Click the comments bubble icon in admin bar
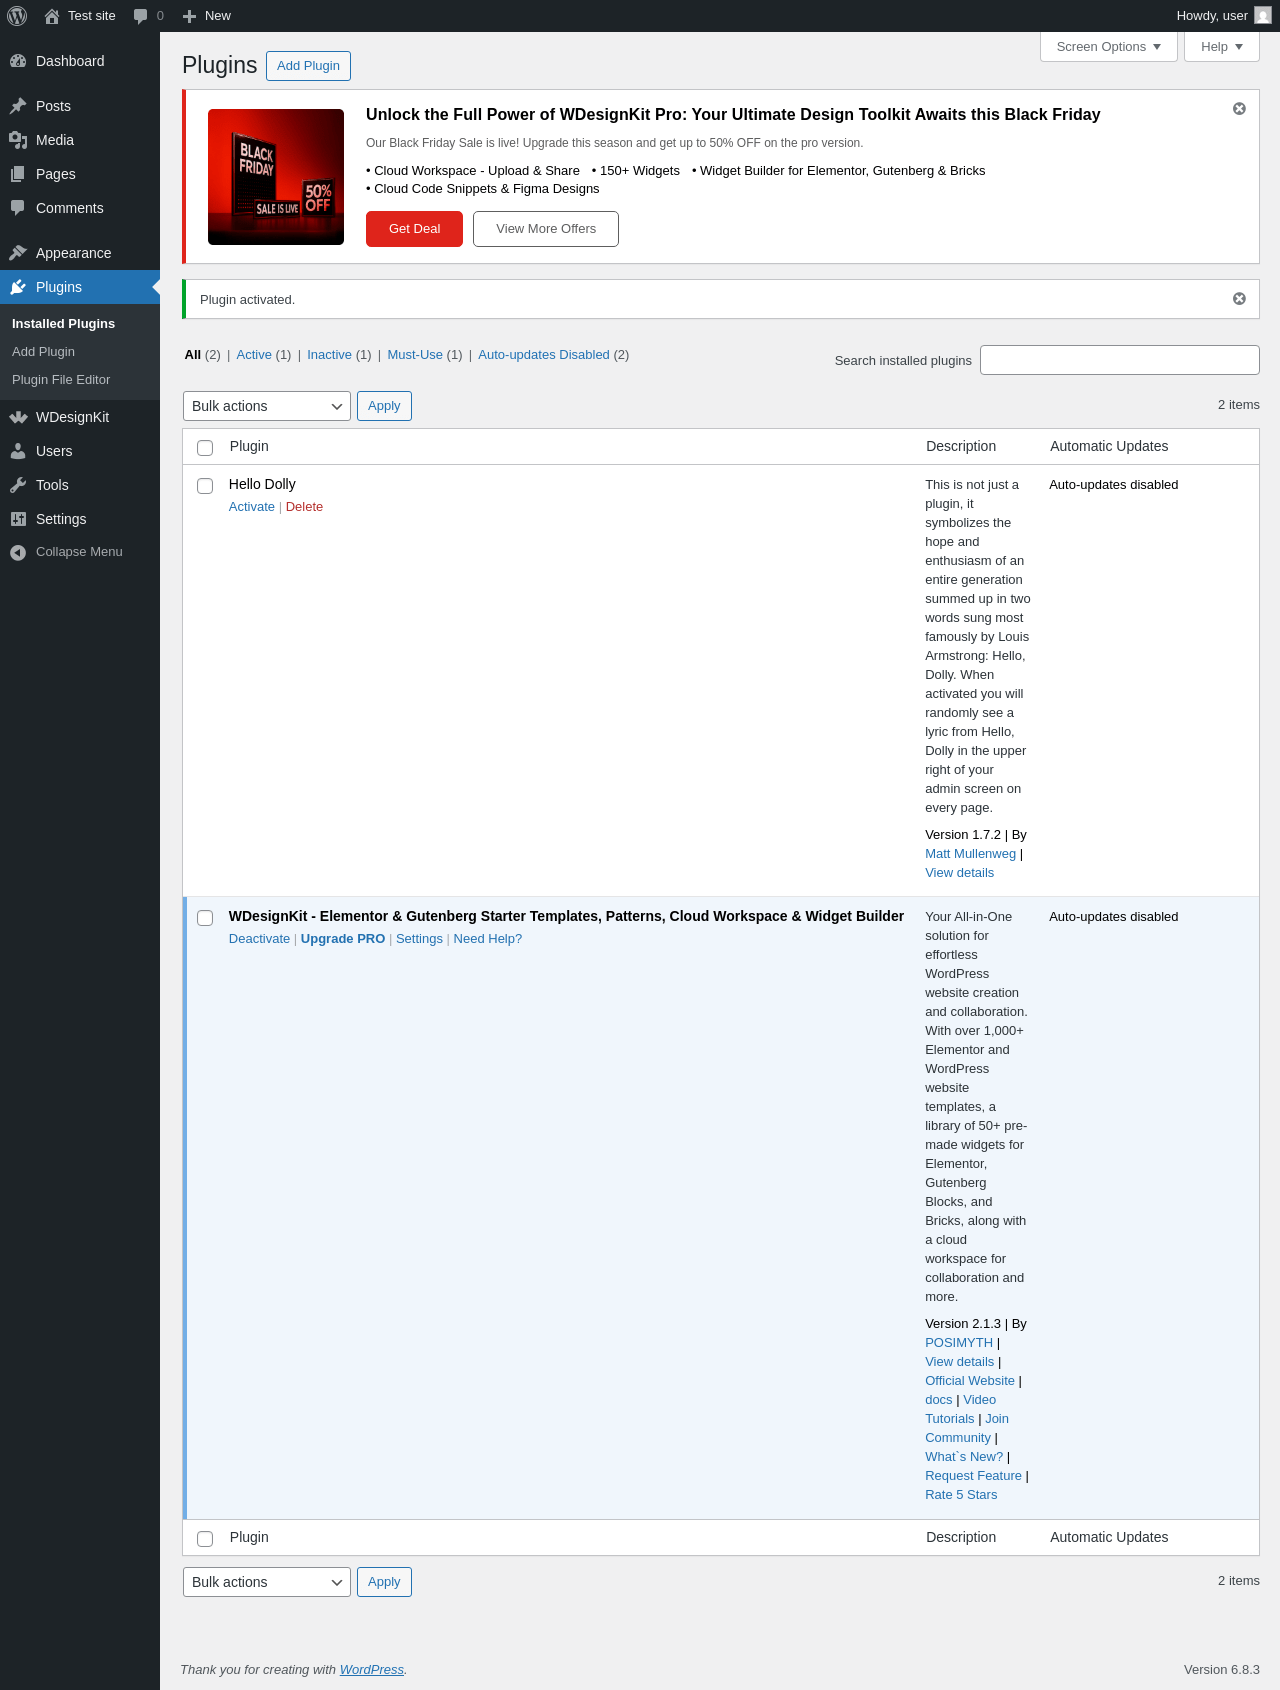Viewport: 1280px width, 1690px height. 140,16
